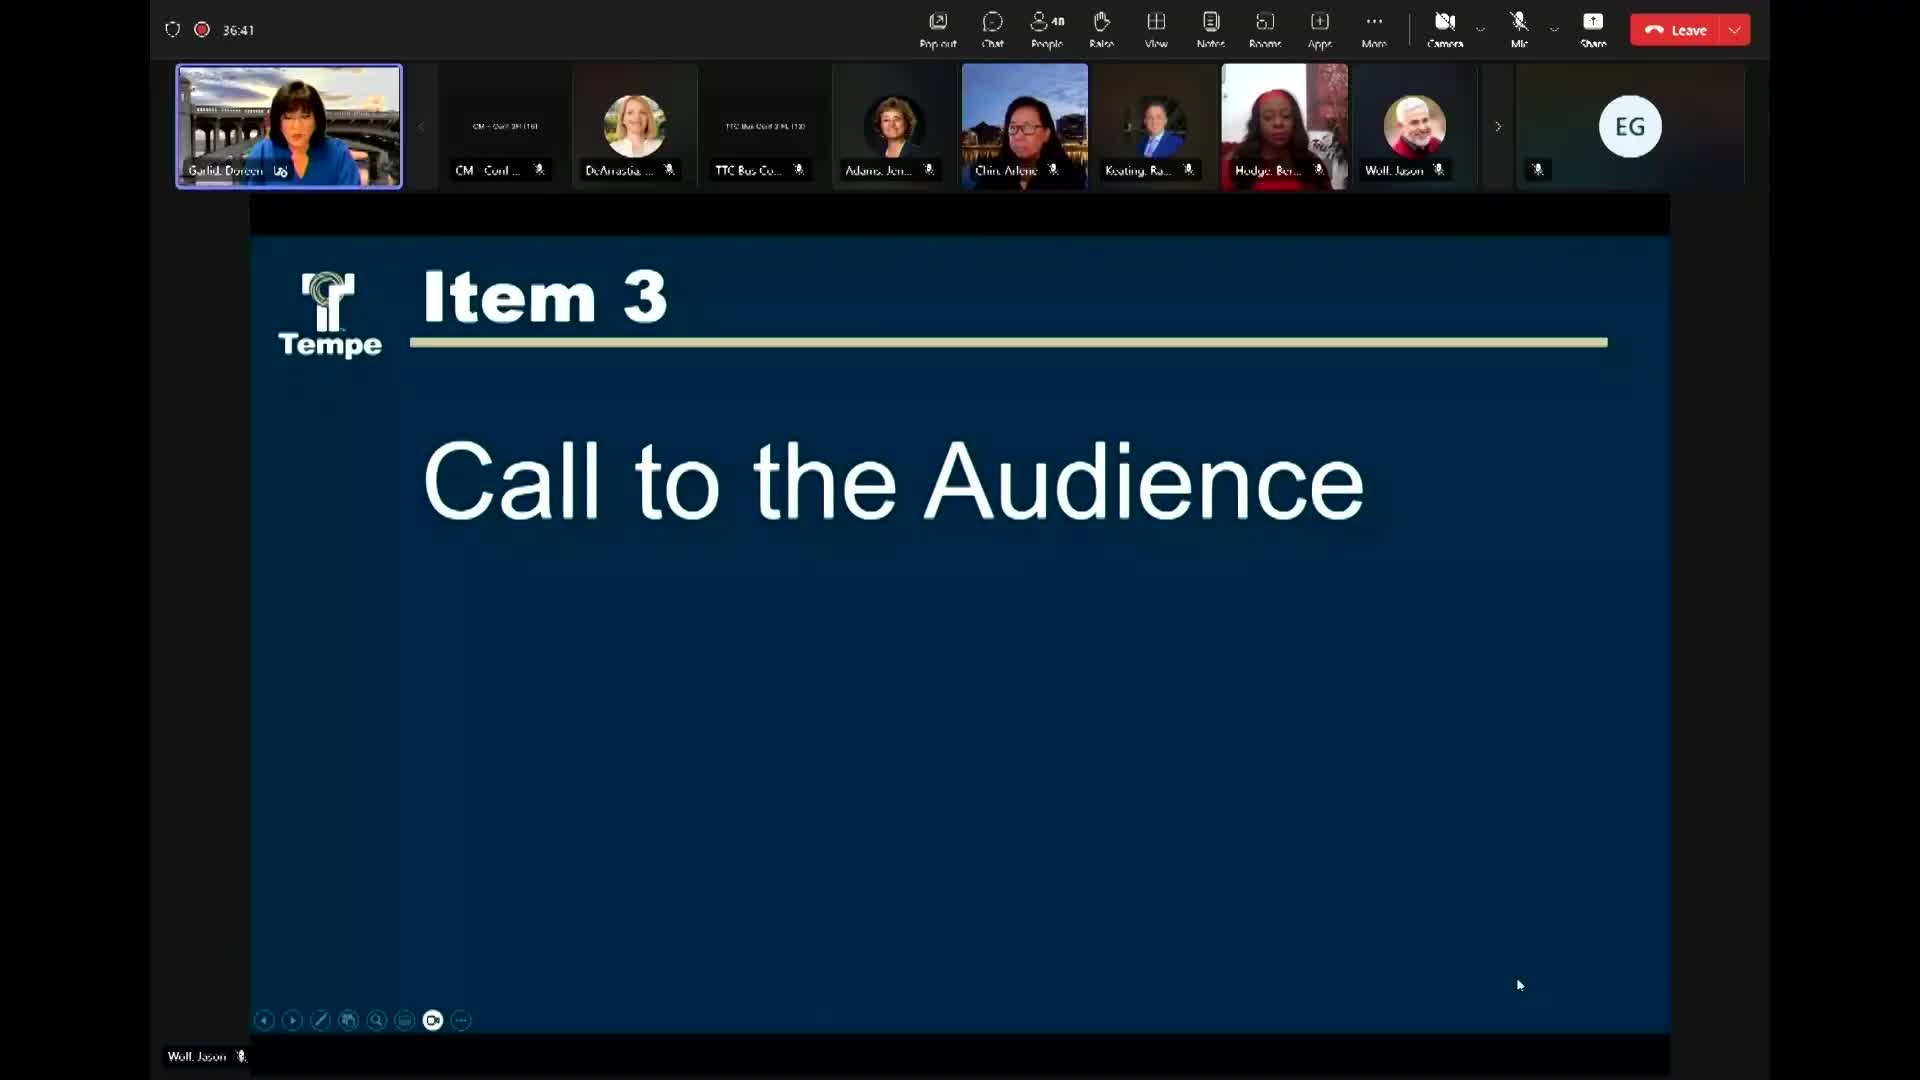
Task: Toggle the Camera on
Action: [x=1445, y=29]
